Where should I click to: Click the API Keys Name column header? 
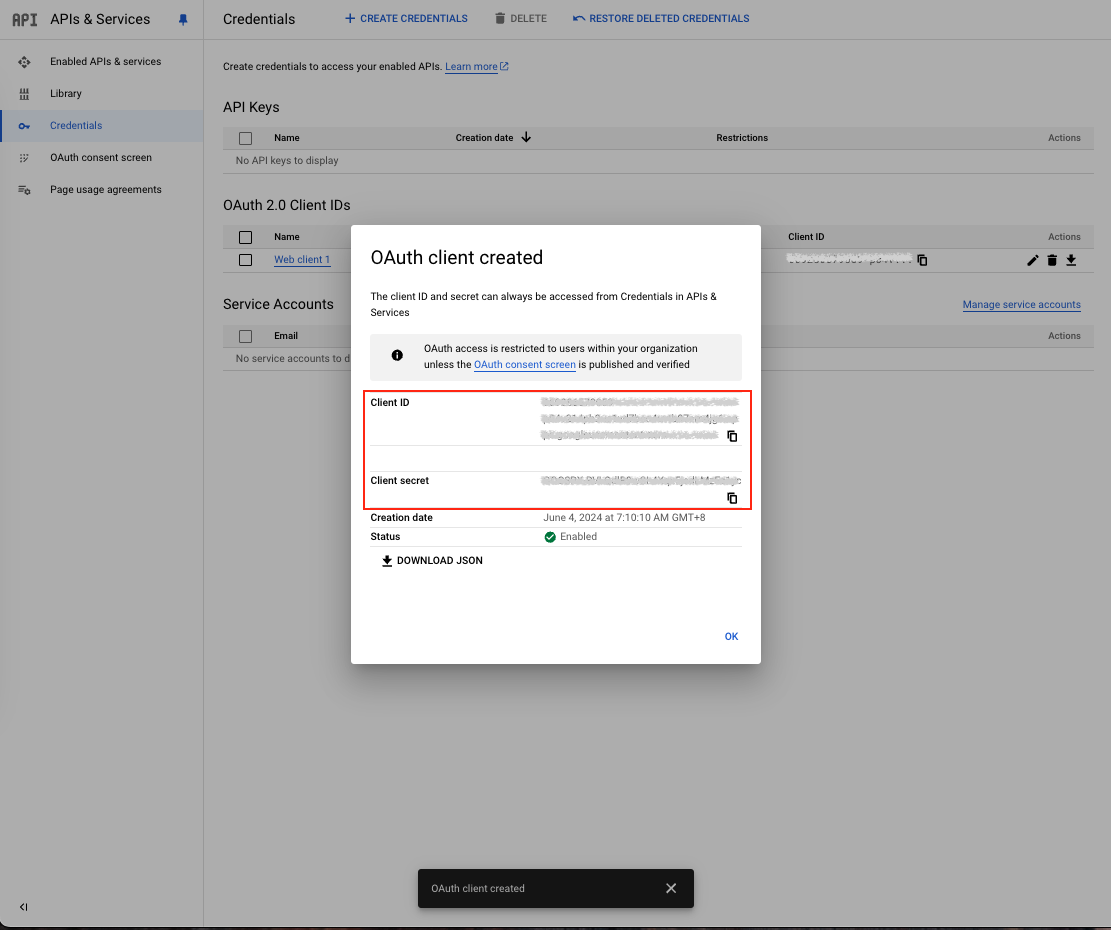(x=287, y=138)
